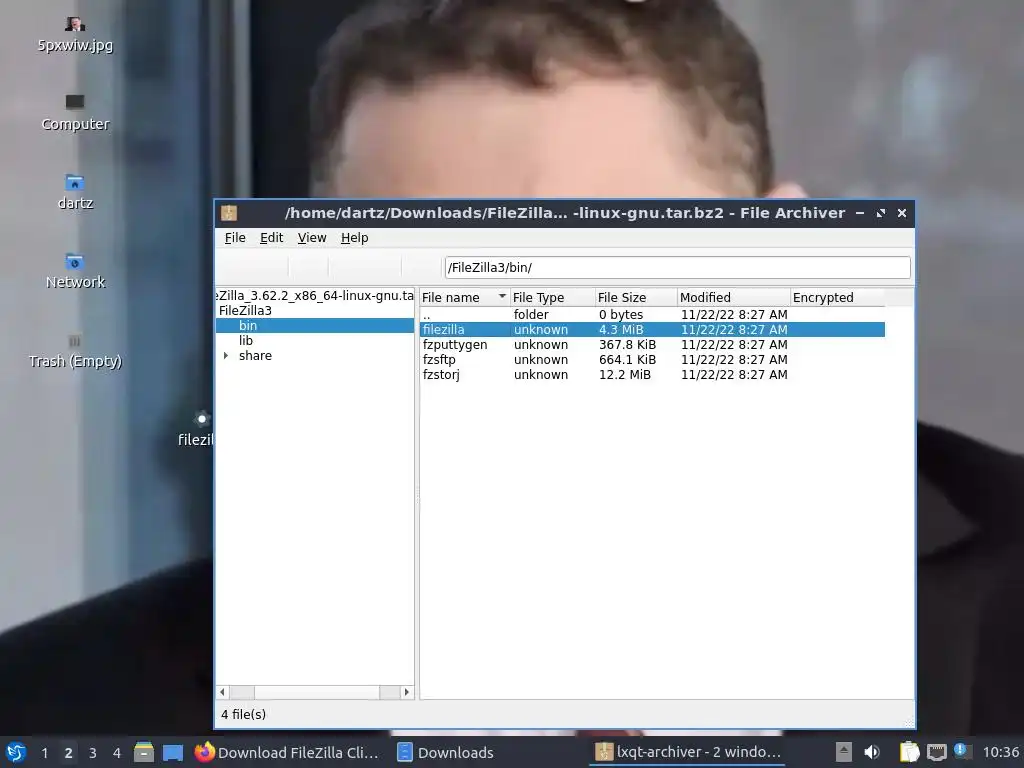Switch to virtual desktop 3
Screen dimensions: 1024x768
click(92, 752)
